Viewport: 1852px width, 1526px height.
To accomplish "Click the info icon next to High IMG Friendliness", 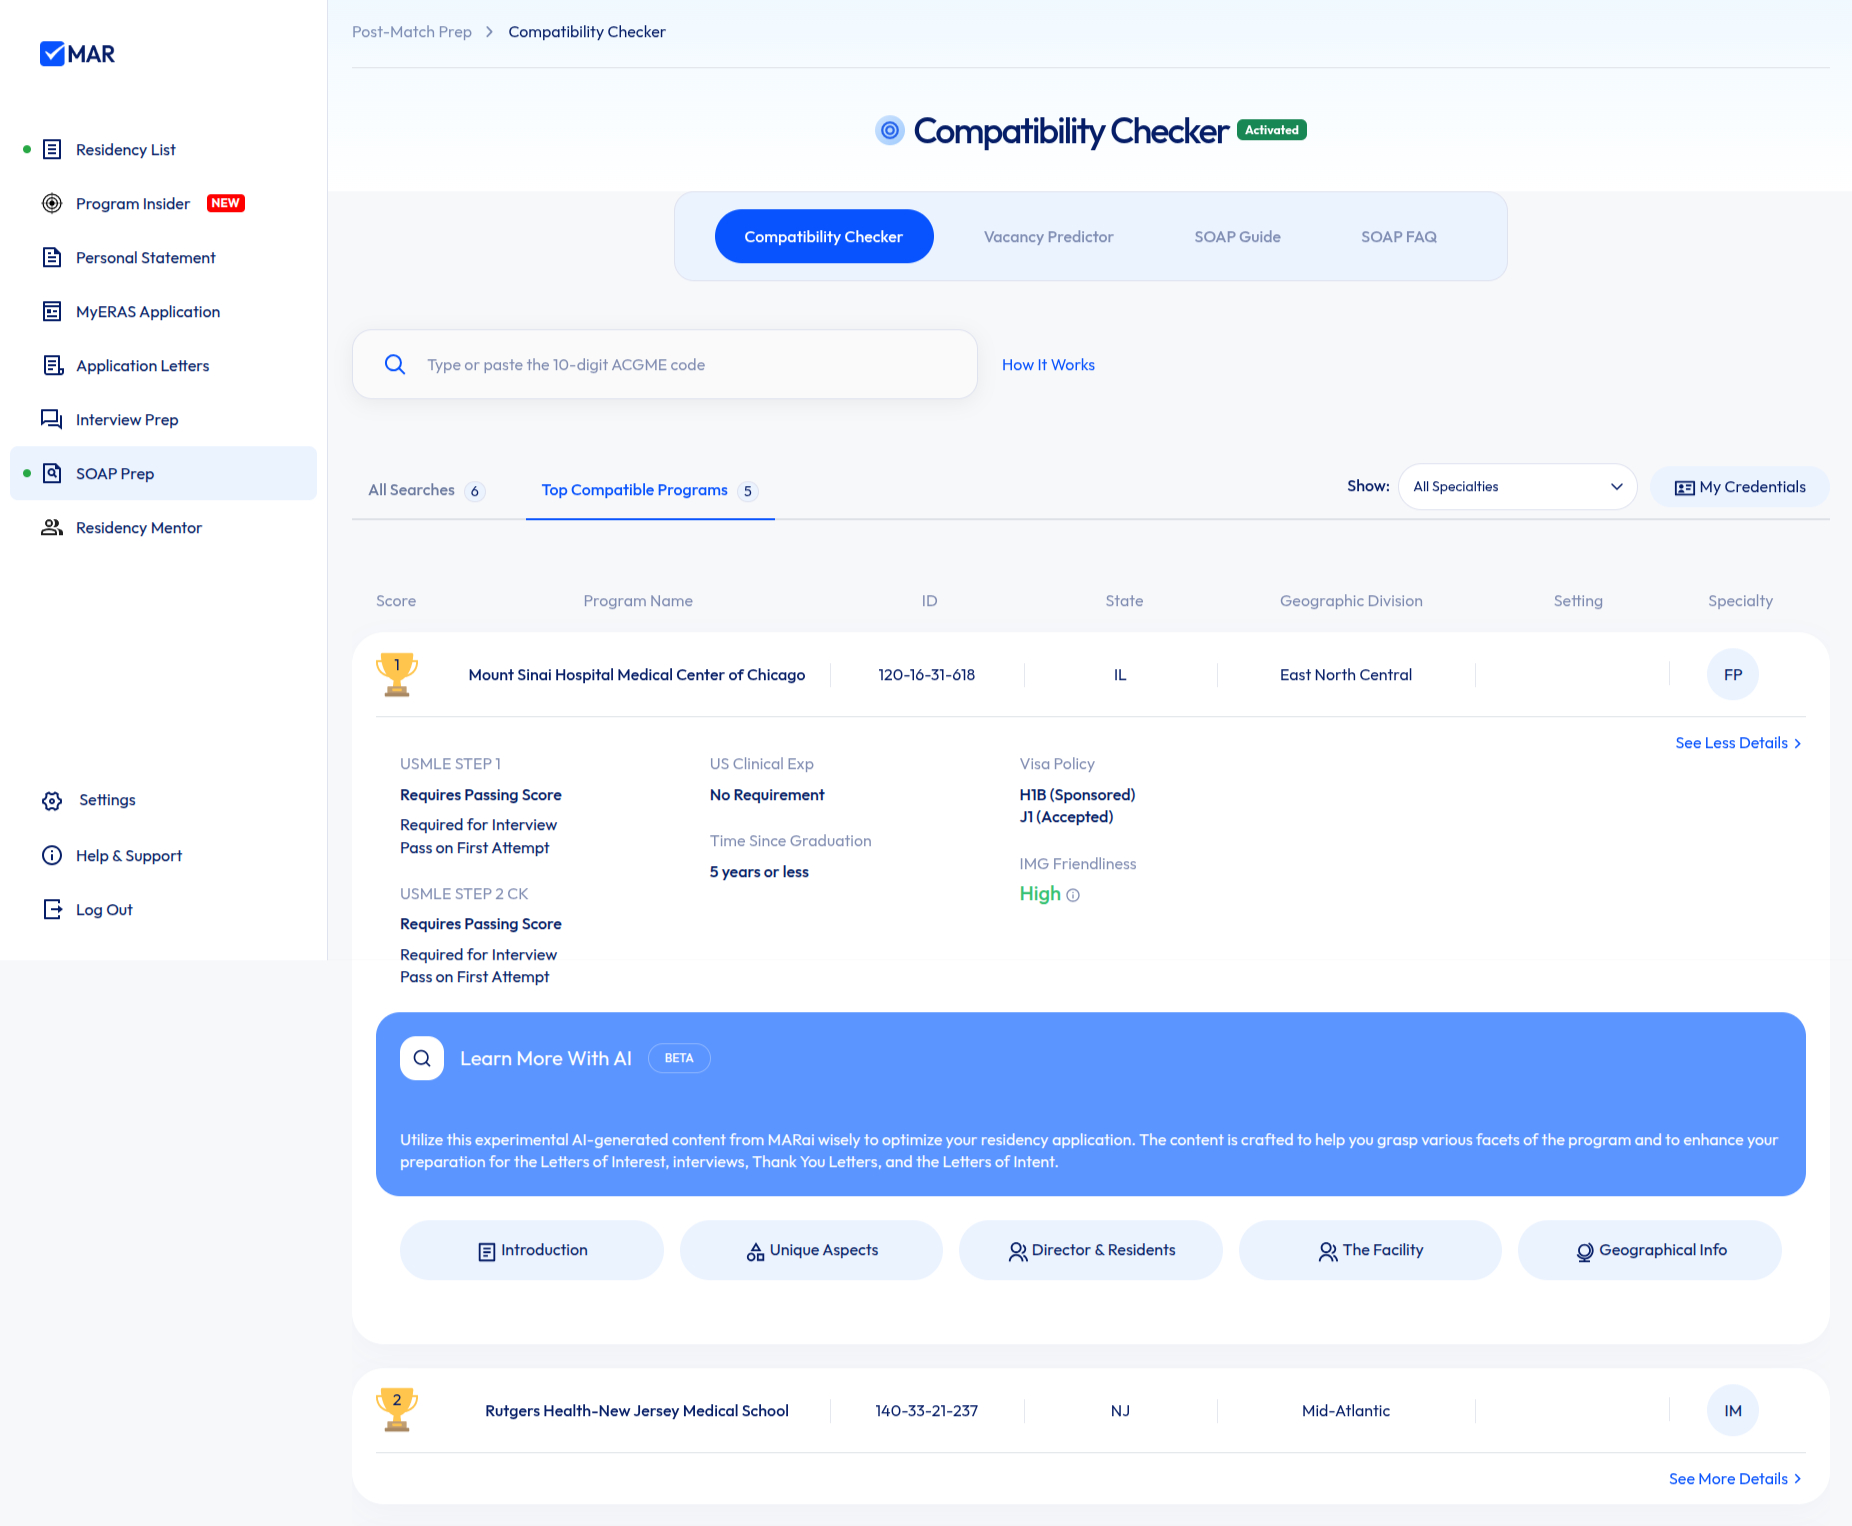I will (1074, 895).
